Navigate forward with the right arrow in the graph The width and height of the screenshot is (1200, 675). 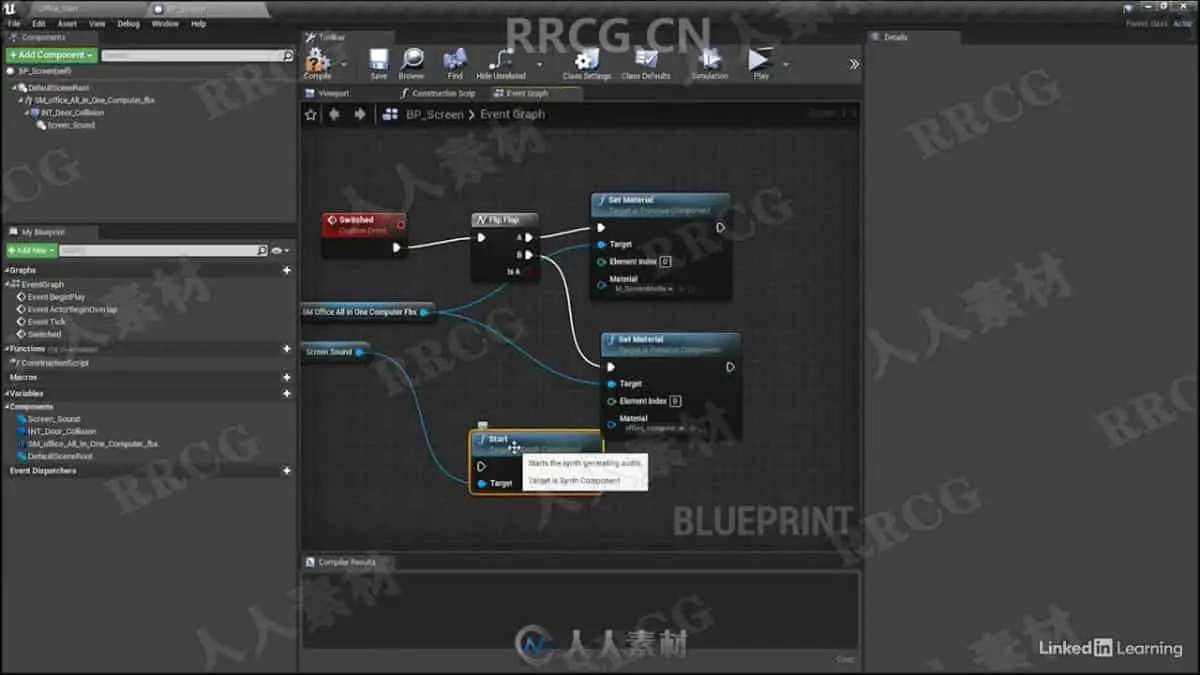(360, 114)
